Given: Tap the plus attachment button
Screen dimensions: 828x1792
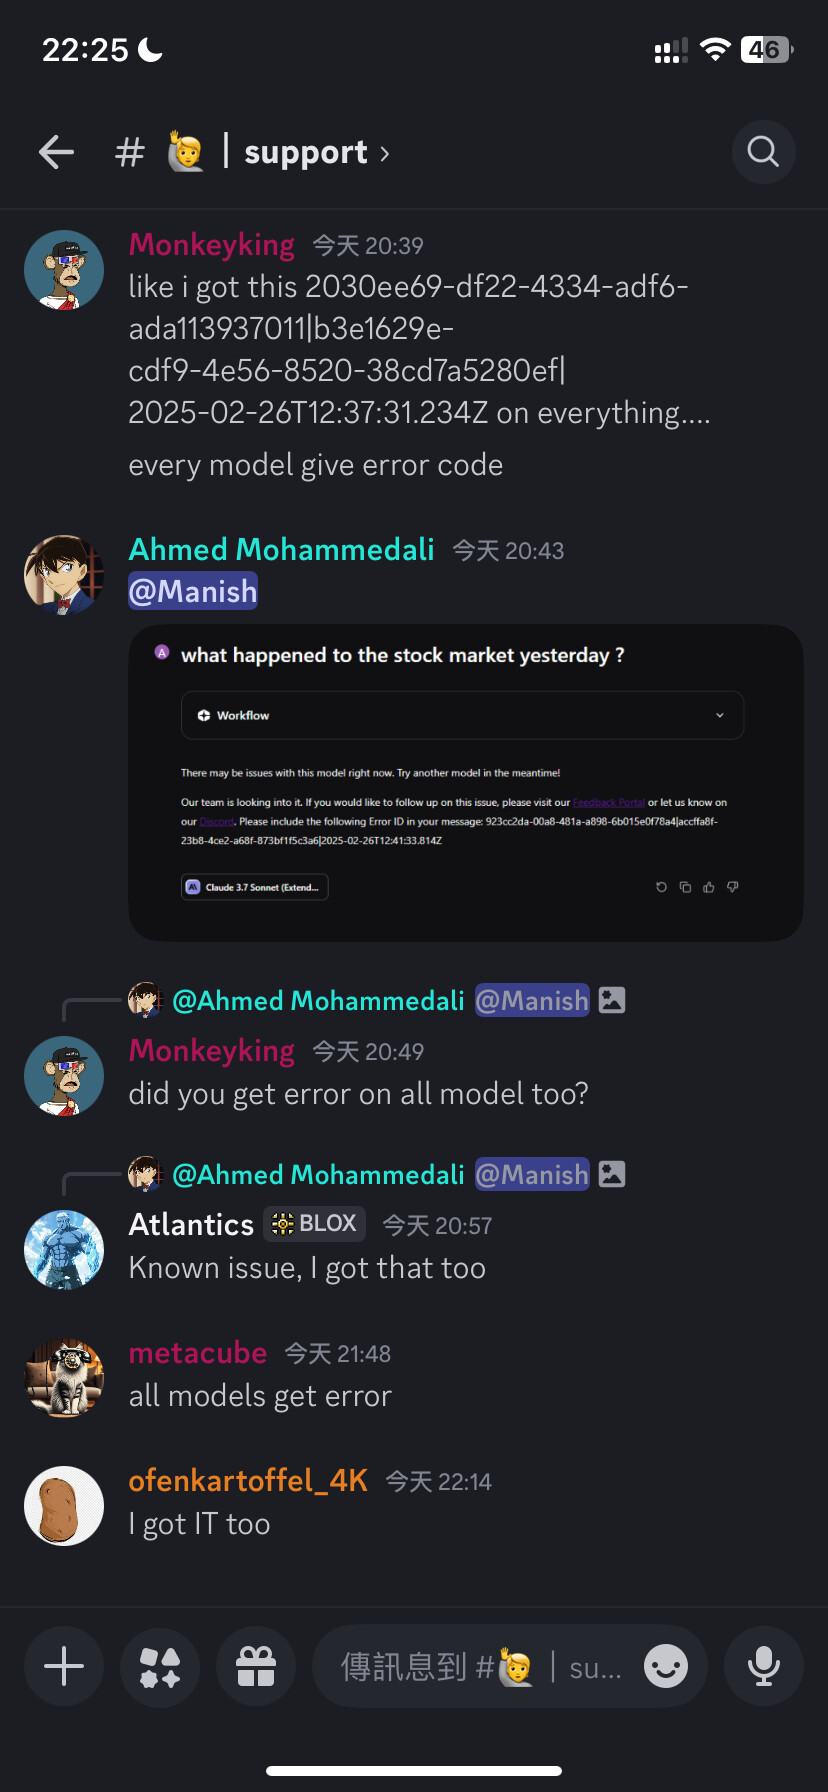Looking at the screenshot, I should coord(64,1667).
